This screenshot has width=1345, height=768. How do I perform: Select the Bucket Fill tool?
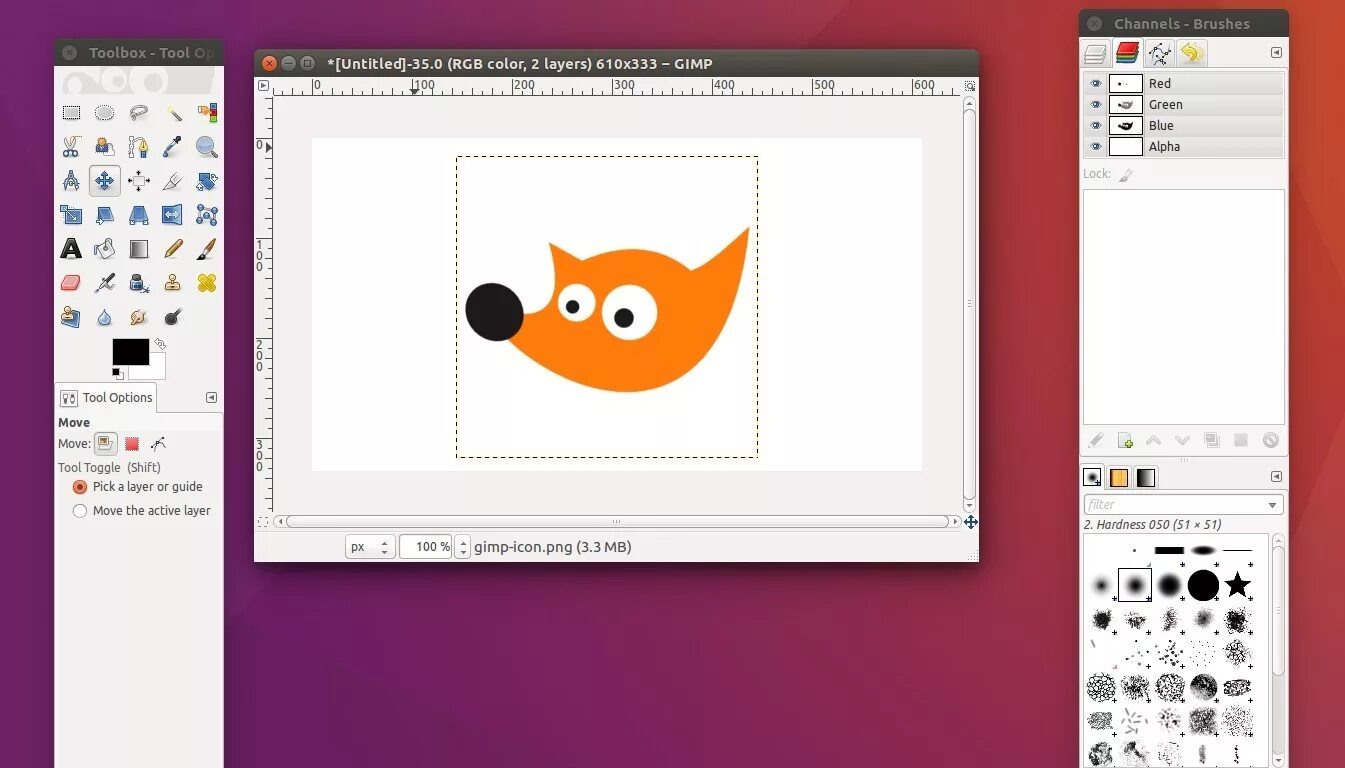[104, 249]
